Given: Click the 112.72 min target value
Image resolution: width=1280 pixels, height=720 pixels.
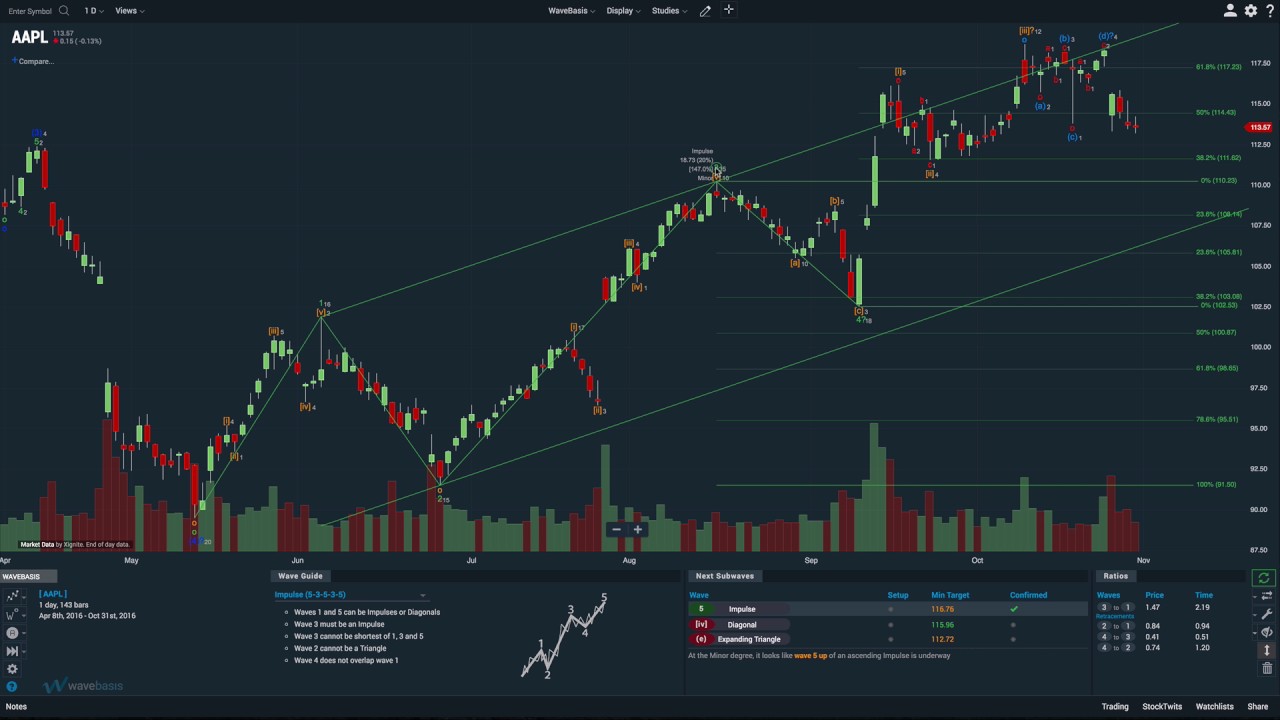Looking at the screenshot, I should (942, 639).
